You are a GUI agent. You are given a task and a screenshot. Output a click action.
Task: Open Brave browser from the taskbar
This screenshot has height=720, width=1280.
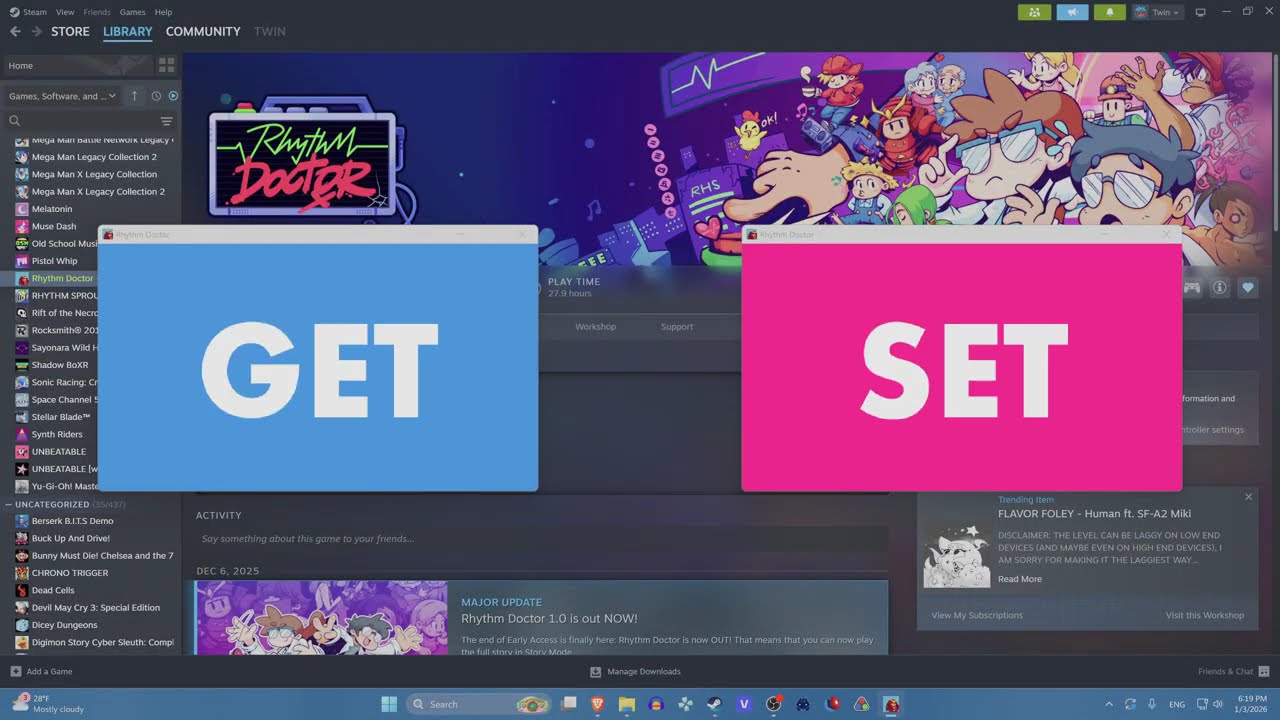[x=598, y=704]
